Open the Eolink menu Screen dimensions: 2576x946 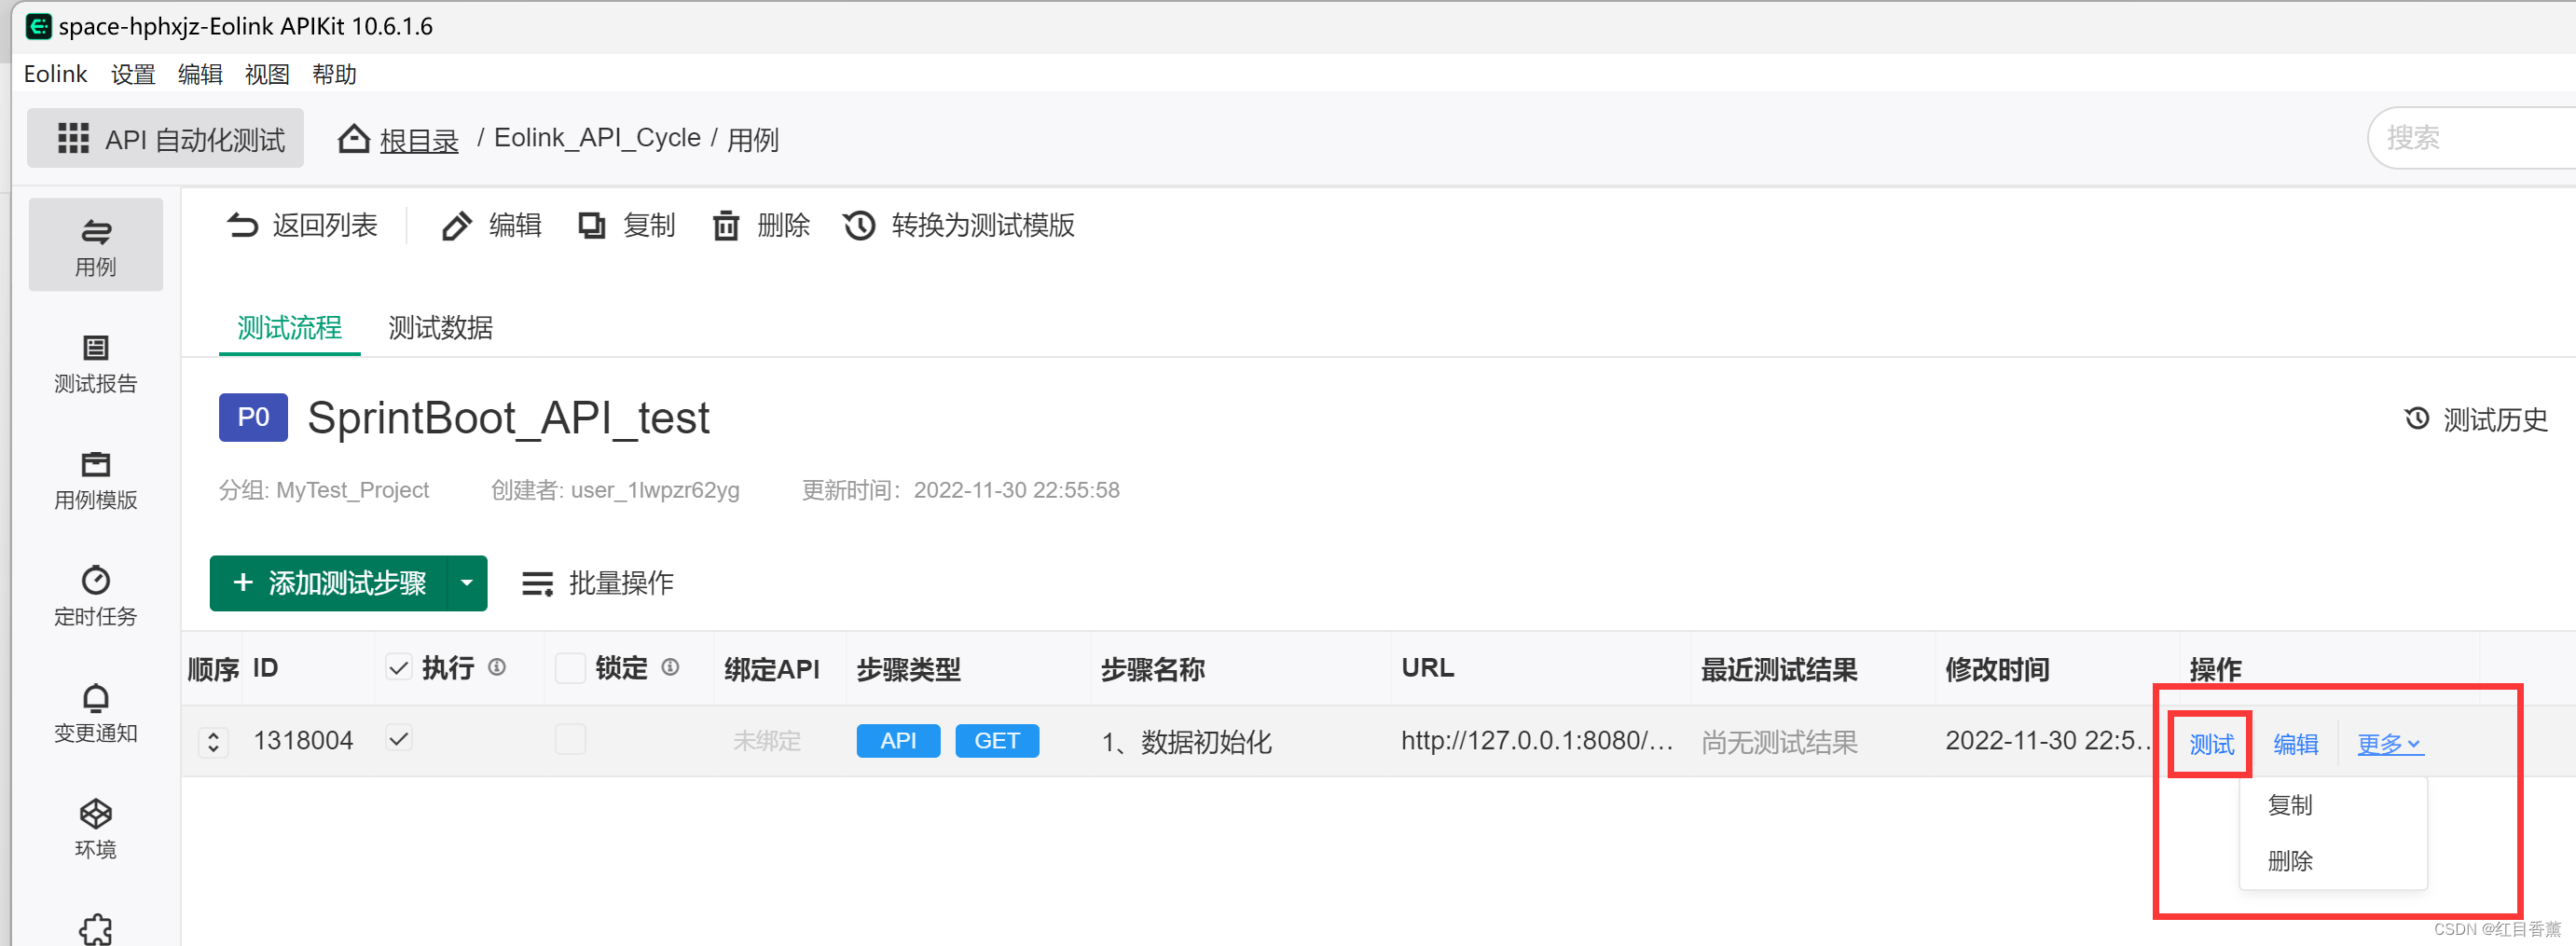[x=55, y=74]
